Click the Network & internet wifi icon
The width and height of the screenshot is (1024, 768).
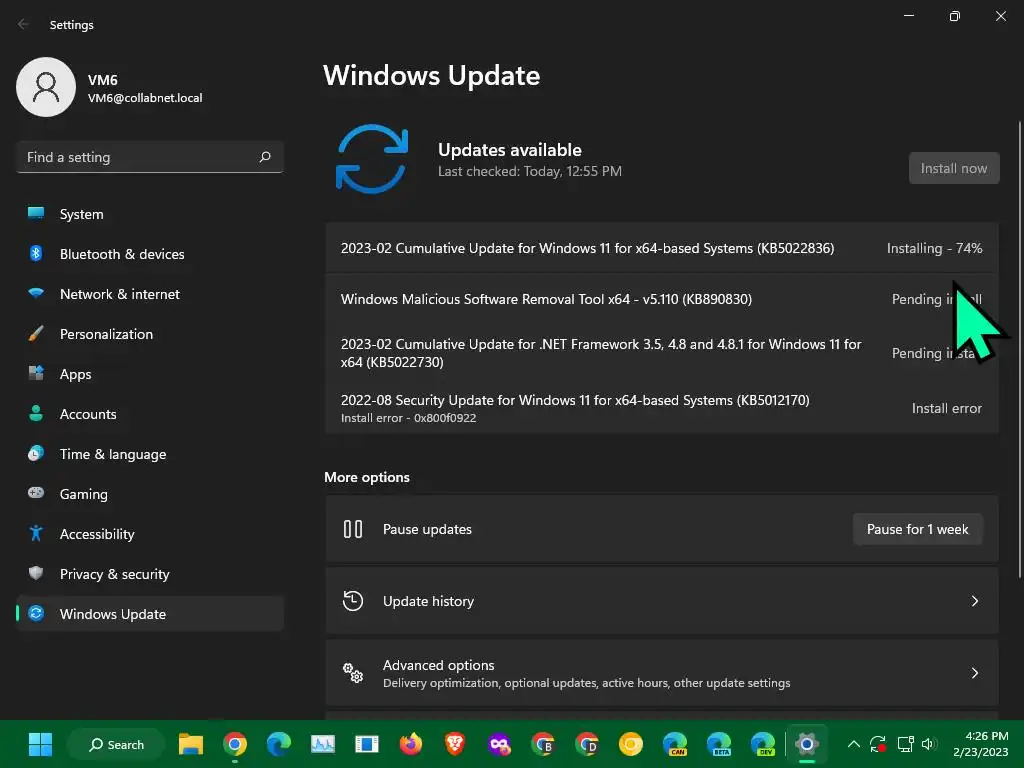point(36,293)
